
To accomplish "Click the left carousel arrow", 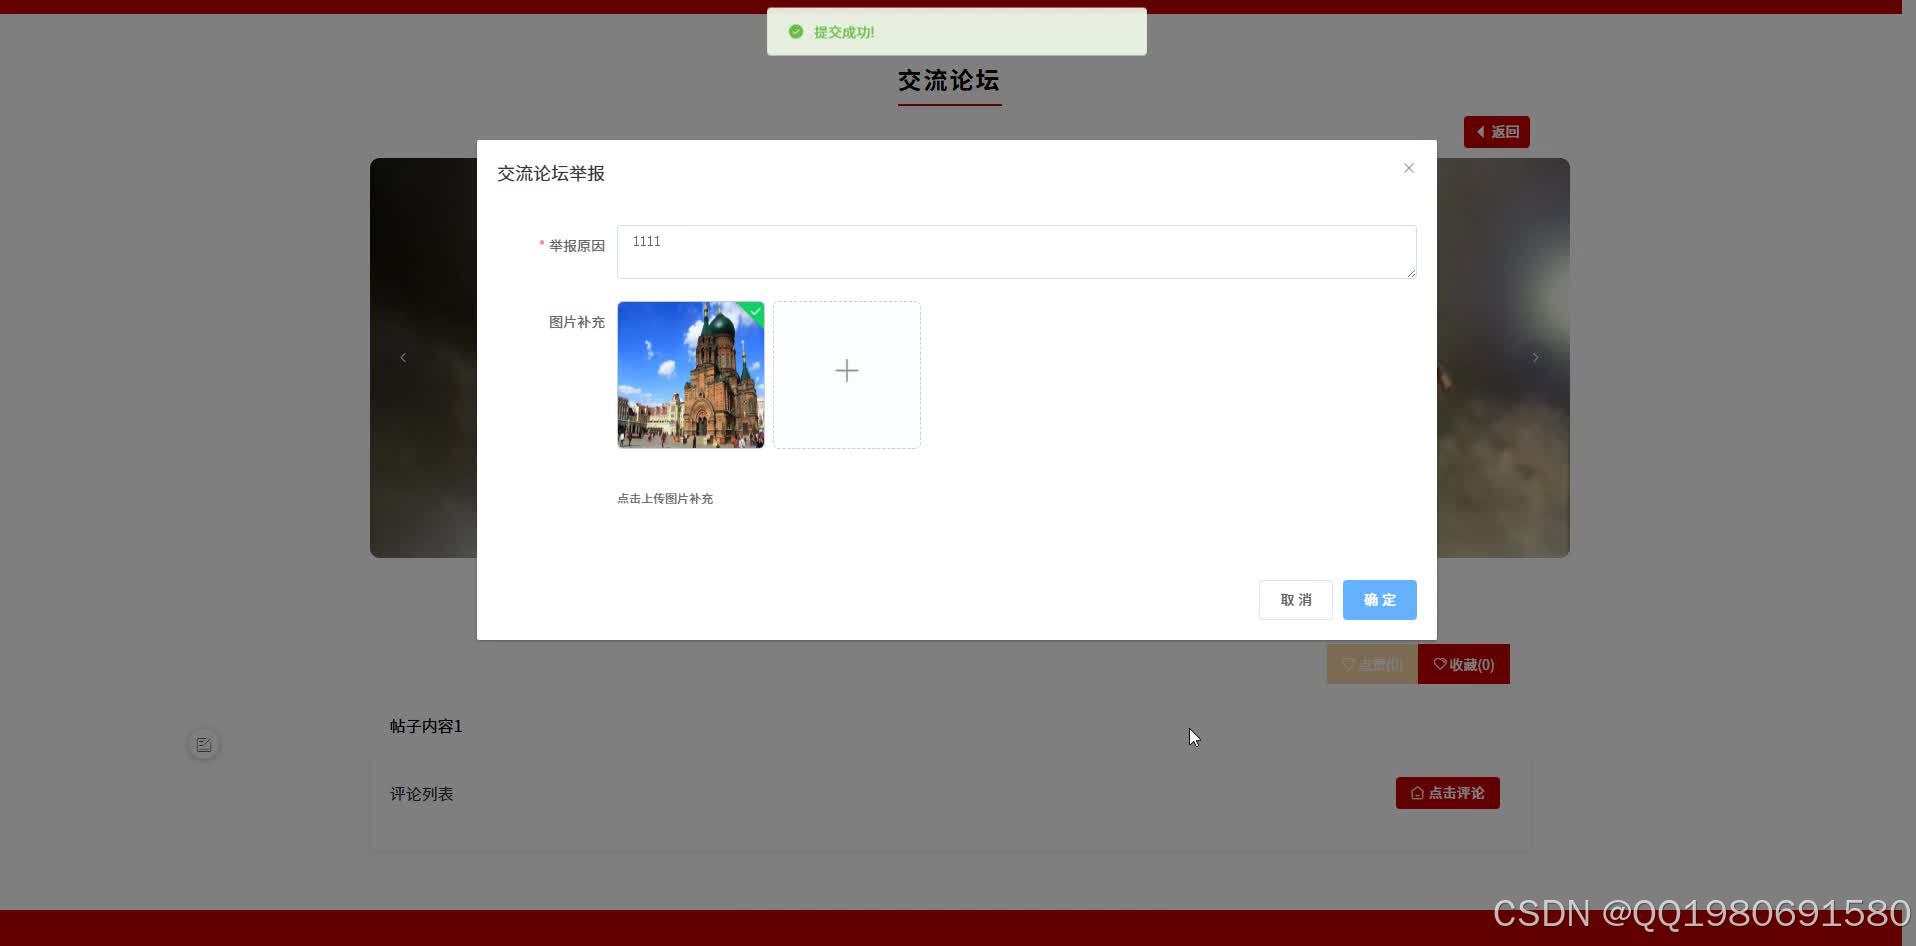I will pos(403,357).
